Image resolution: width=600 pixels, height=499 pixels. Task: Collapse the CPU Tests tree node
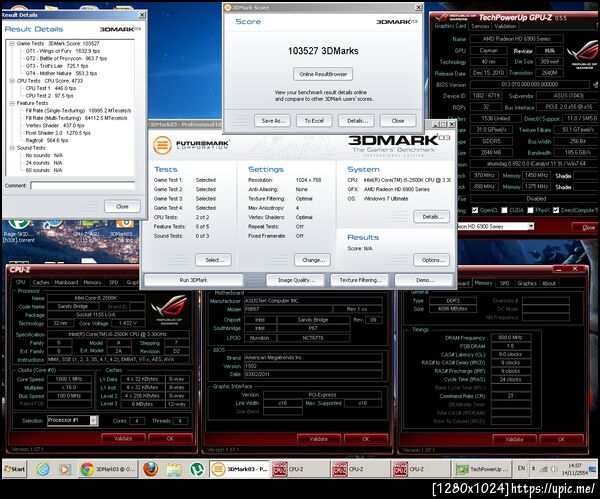coord(12,81)
